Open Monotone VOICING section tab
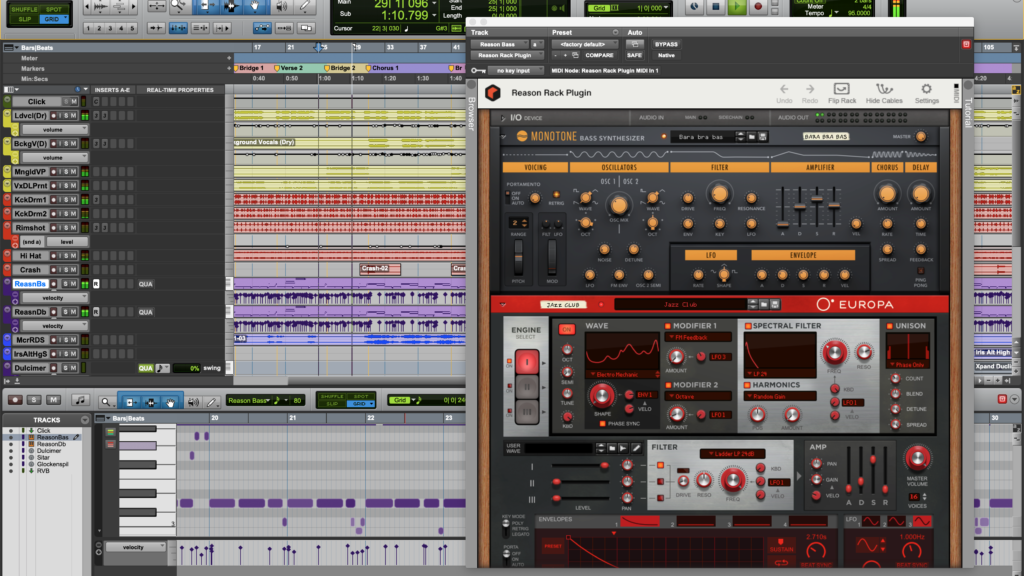The height and width of the screenshot is (576, 1024). [535, 168]
